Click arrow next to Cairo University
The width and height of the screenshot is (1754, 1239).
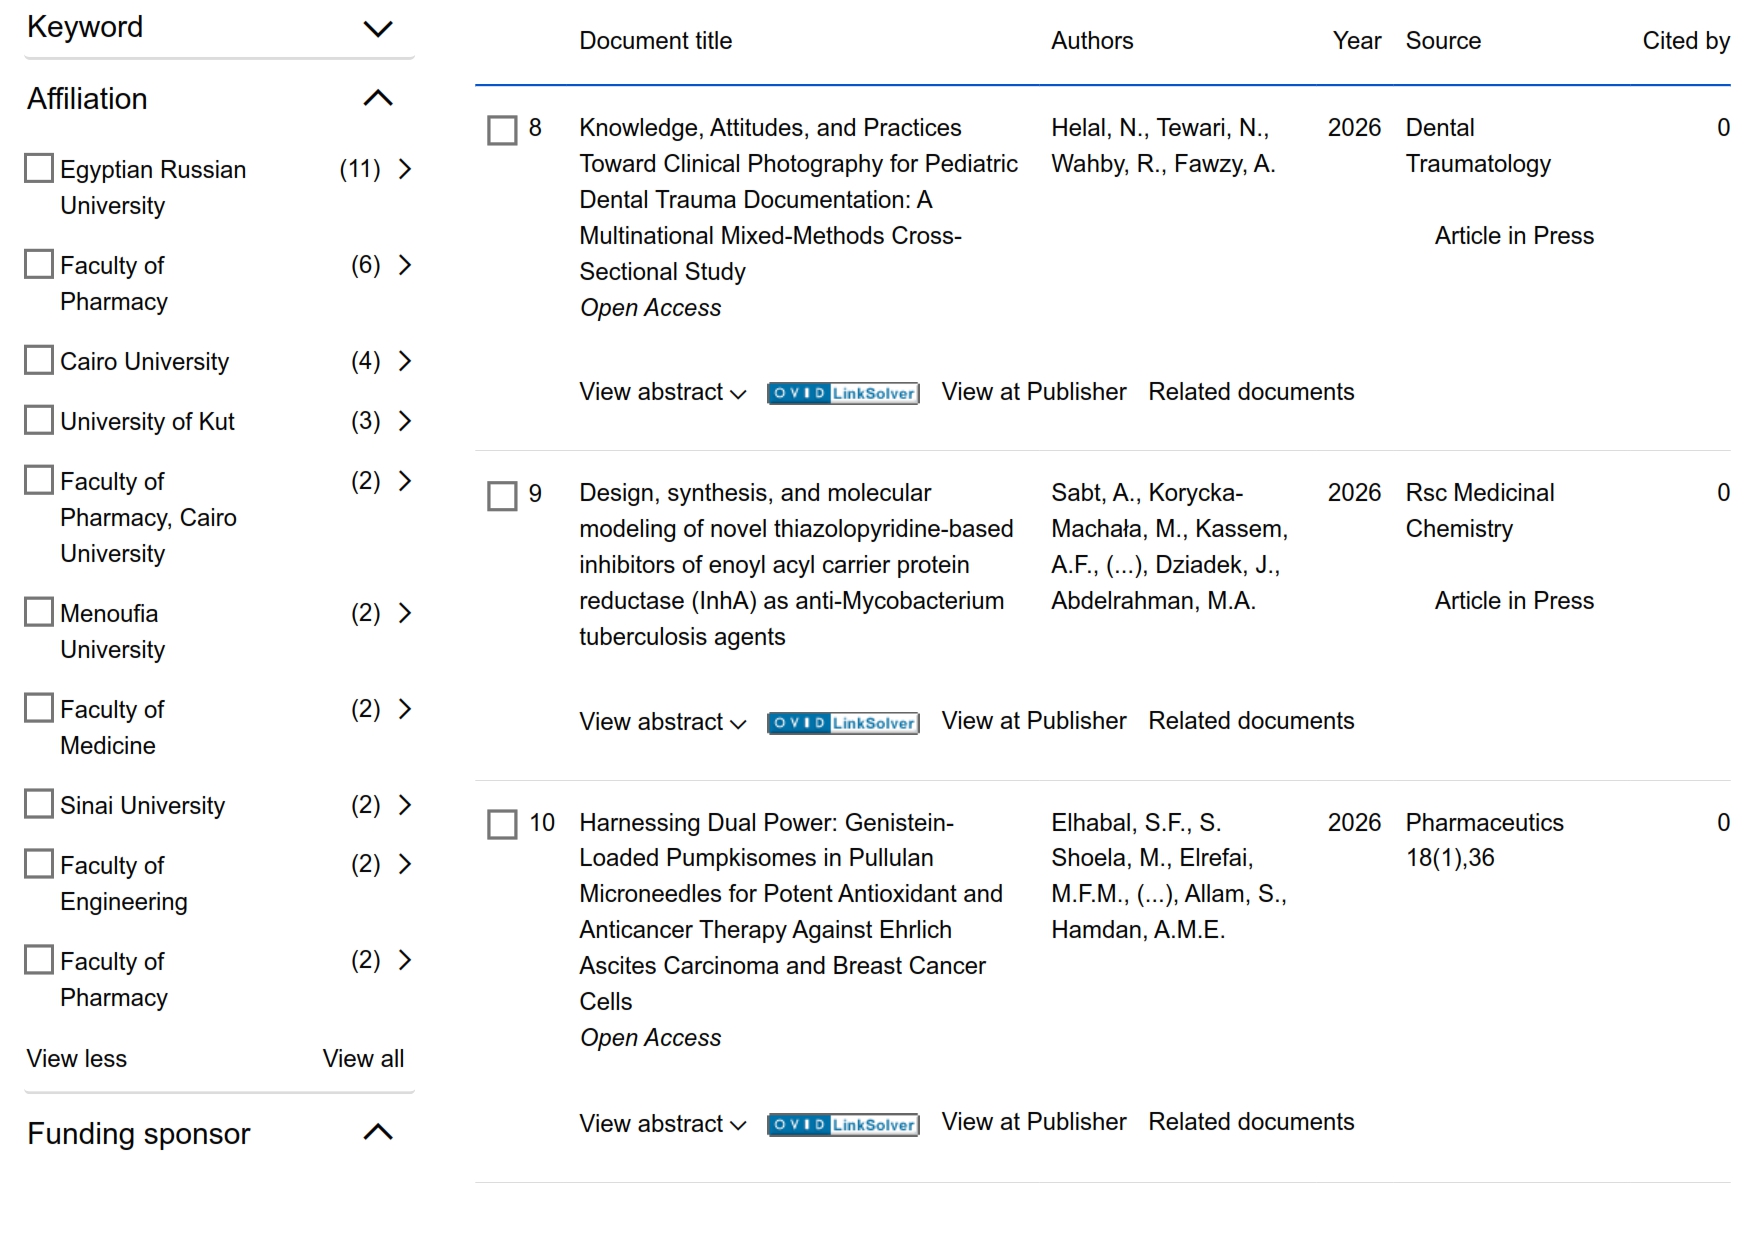(405, 361)
